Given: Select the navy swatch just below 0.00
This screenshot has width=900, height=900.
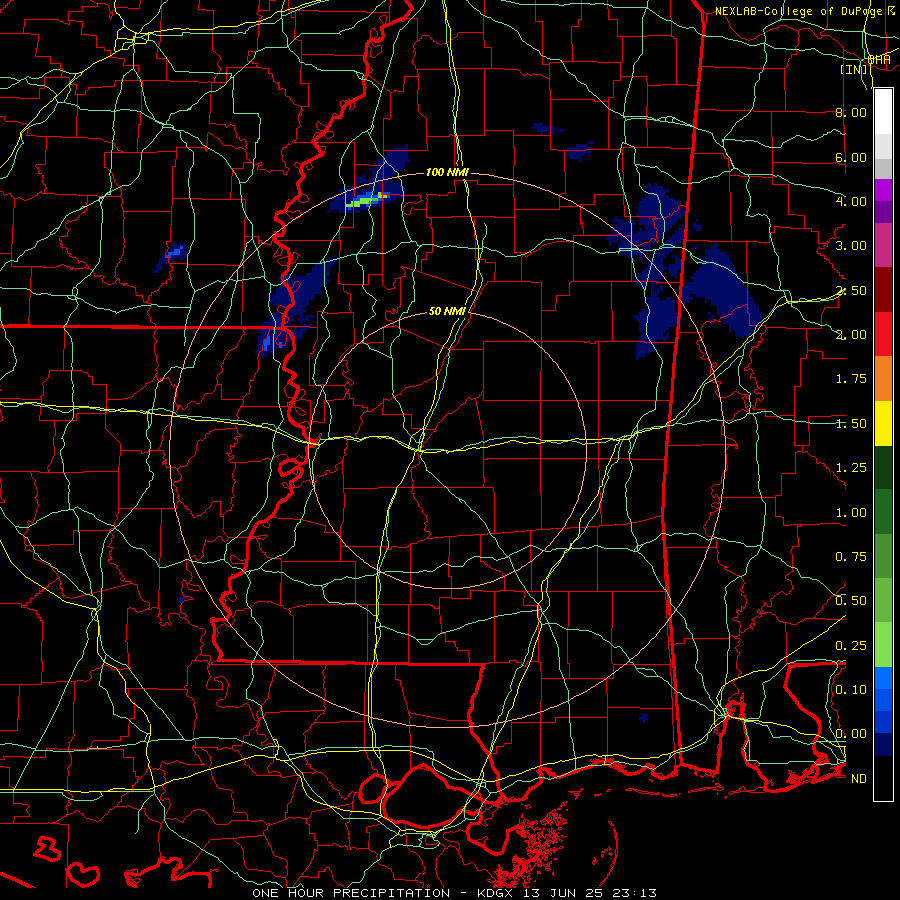Looking at the screenshot, I should click(883, 744).
